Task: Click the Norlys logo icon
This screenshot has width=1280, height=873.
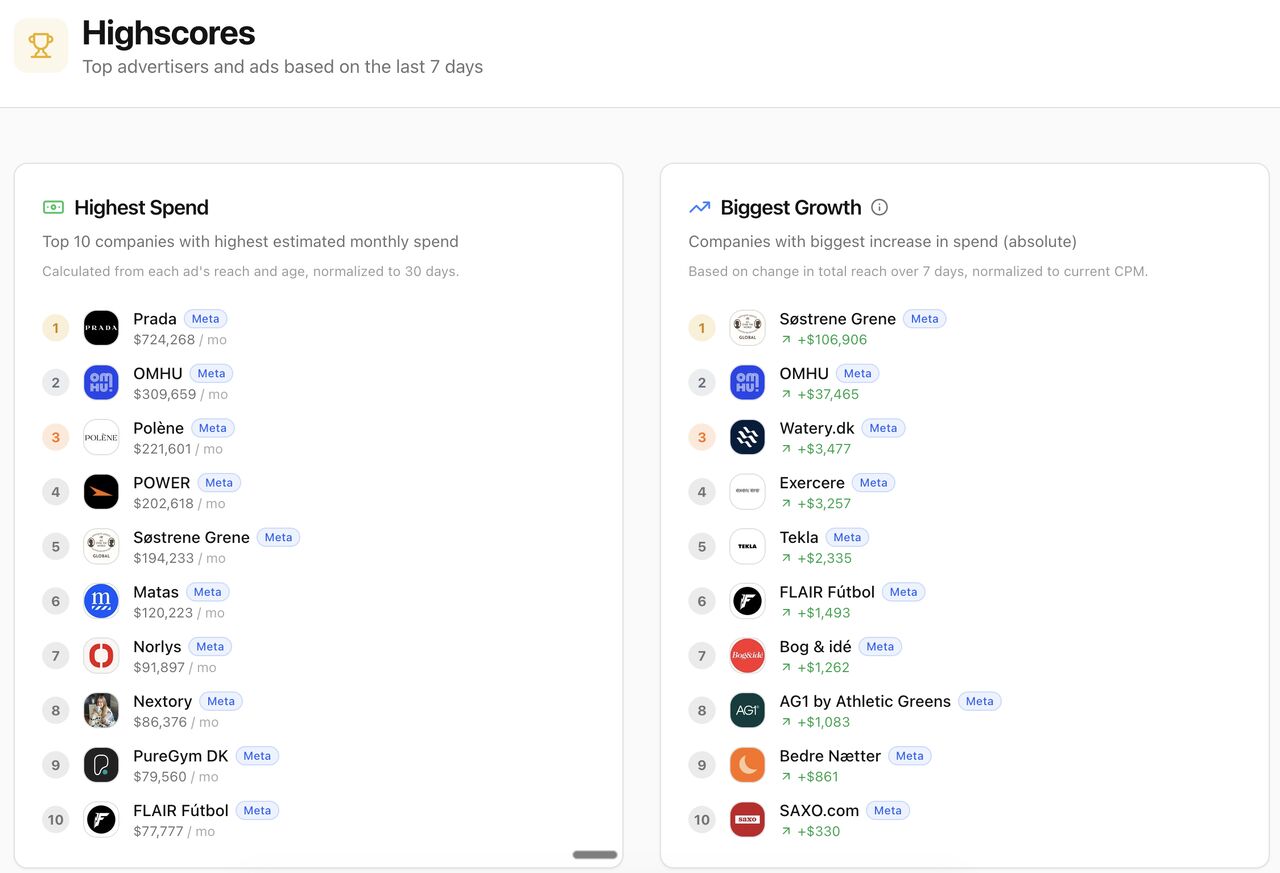Action: (101, 656)
